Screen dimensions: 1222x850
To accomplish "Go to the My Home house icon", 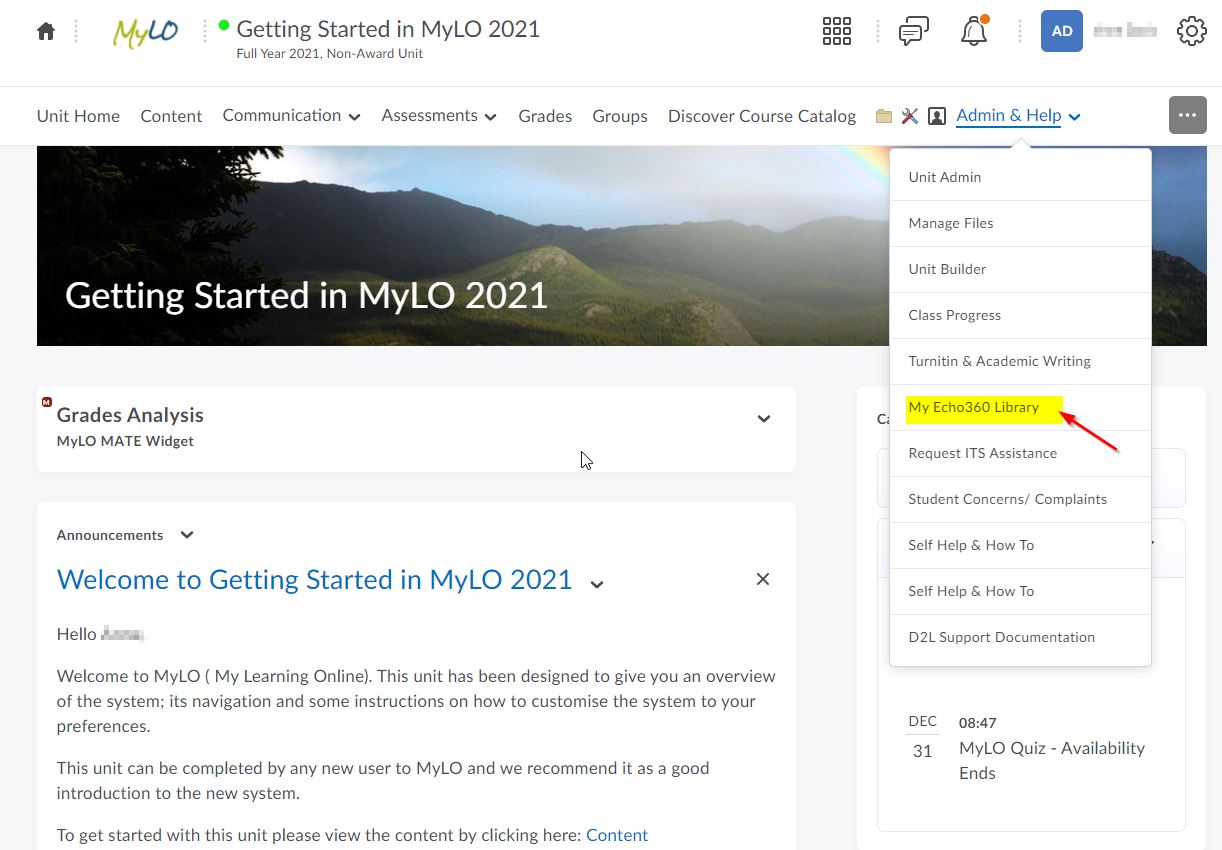I will pyautogui.click(x=46, y=31).
